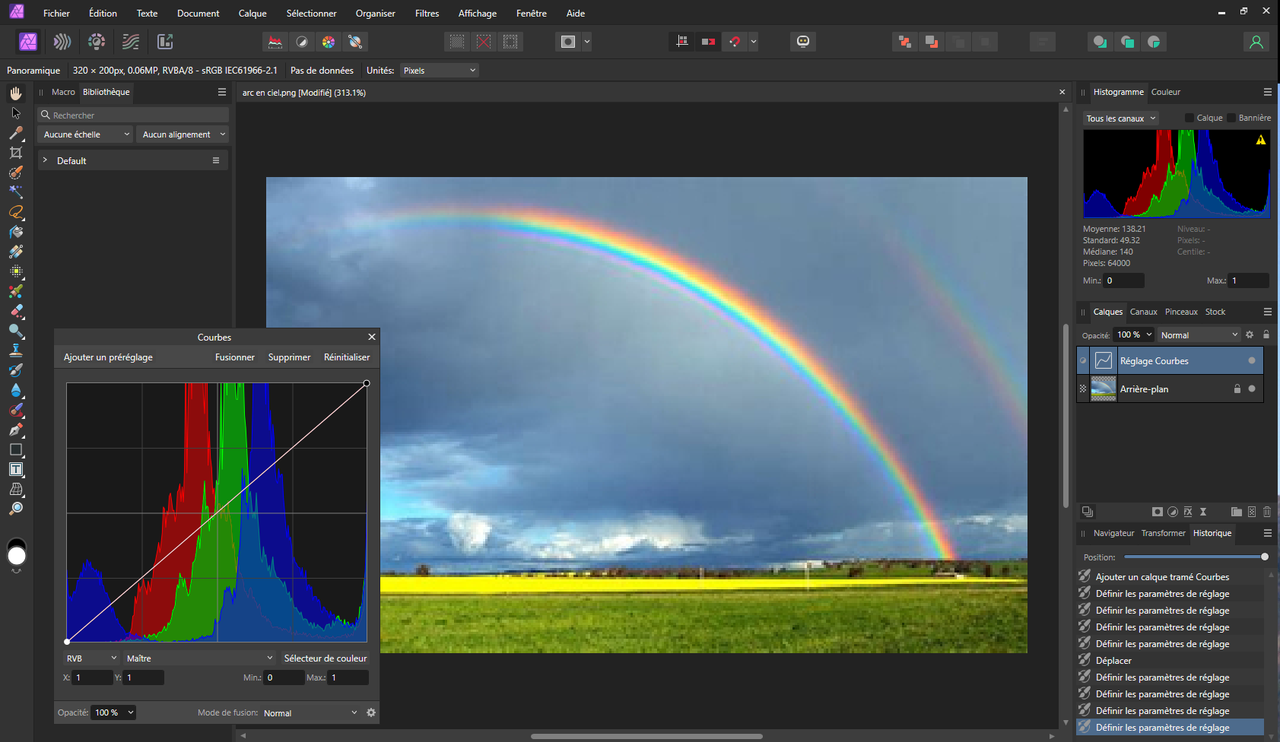Screen dimensions: 1280x742
Task: Toggle the Quick Mask button
Action: pos(568,42)
